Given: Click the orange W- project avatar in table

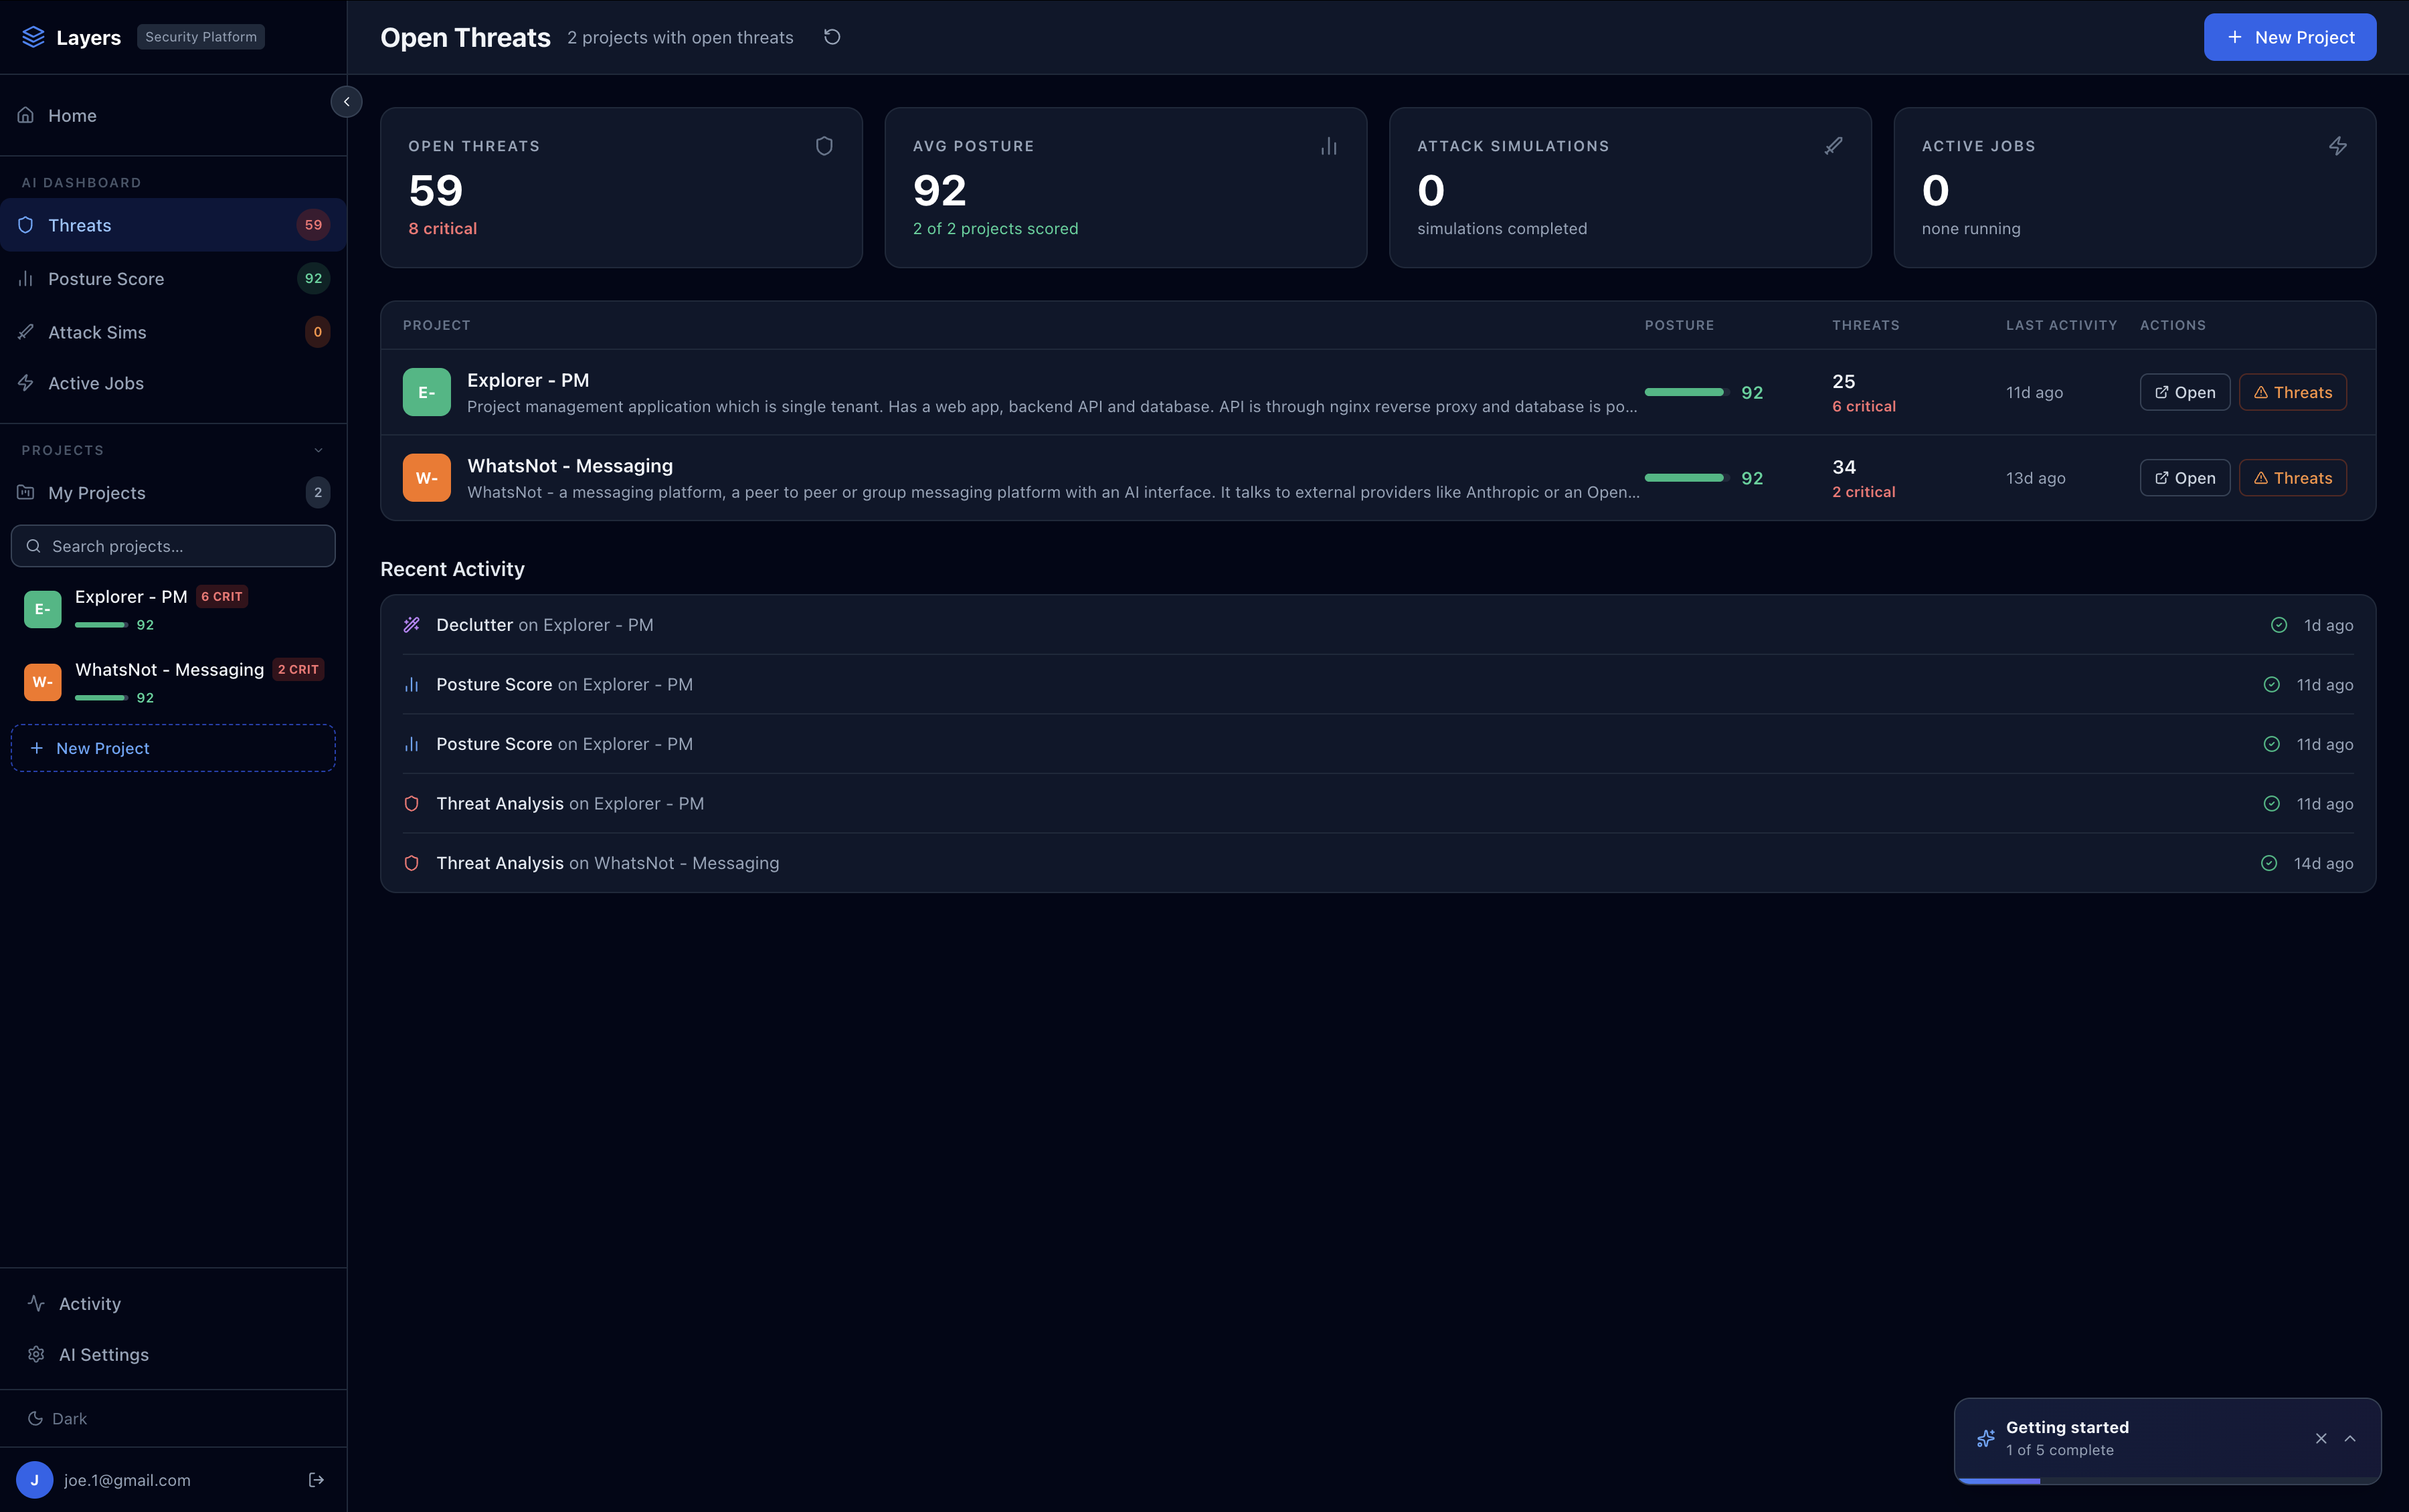Looking at the screenshot, I should point(427,478).
